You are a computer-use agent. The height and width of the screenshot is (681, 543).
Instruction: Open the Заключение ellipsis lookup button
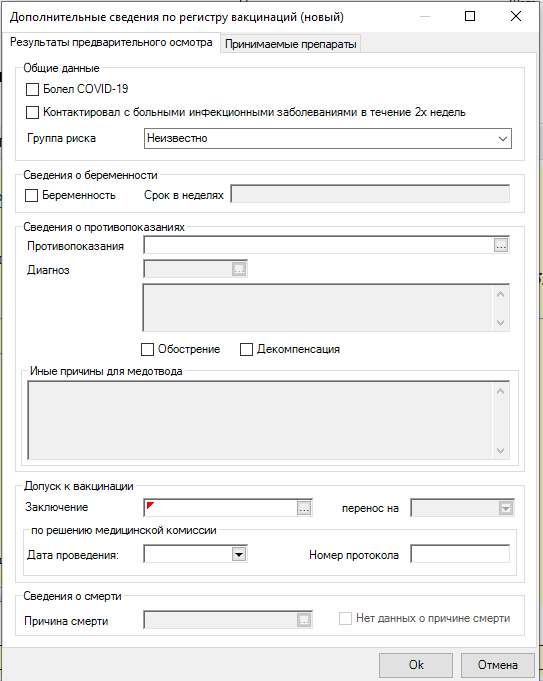point(304,508)
